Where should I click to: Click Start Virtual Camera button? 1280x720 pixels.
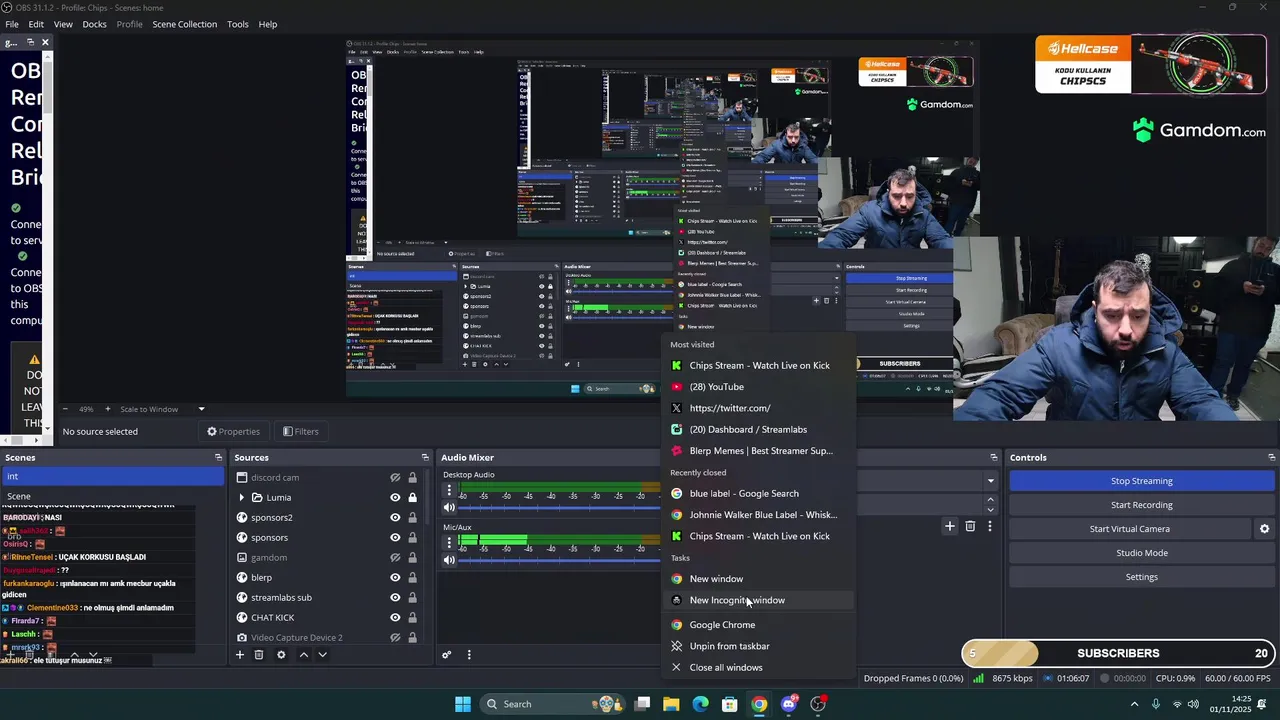(x=1130, y=529)
